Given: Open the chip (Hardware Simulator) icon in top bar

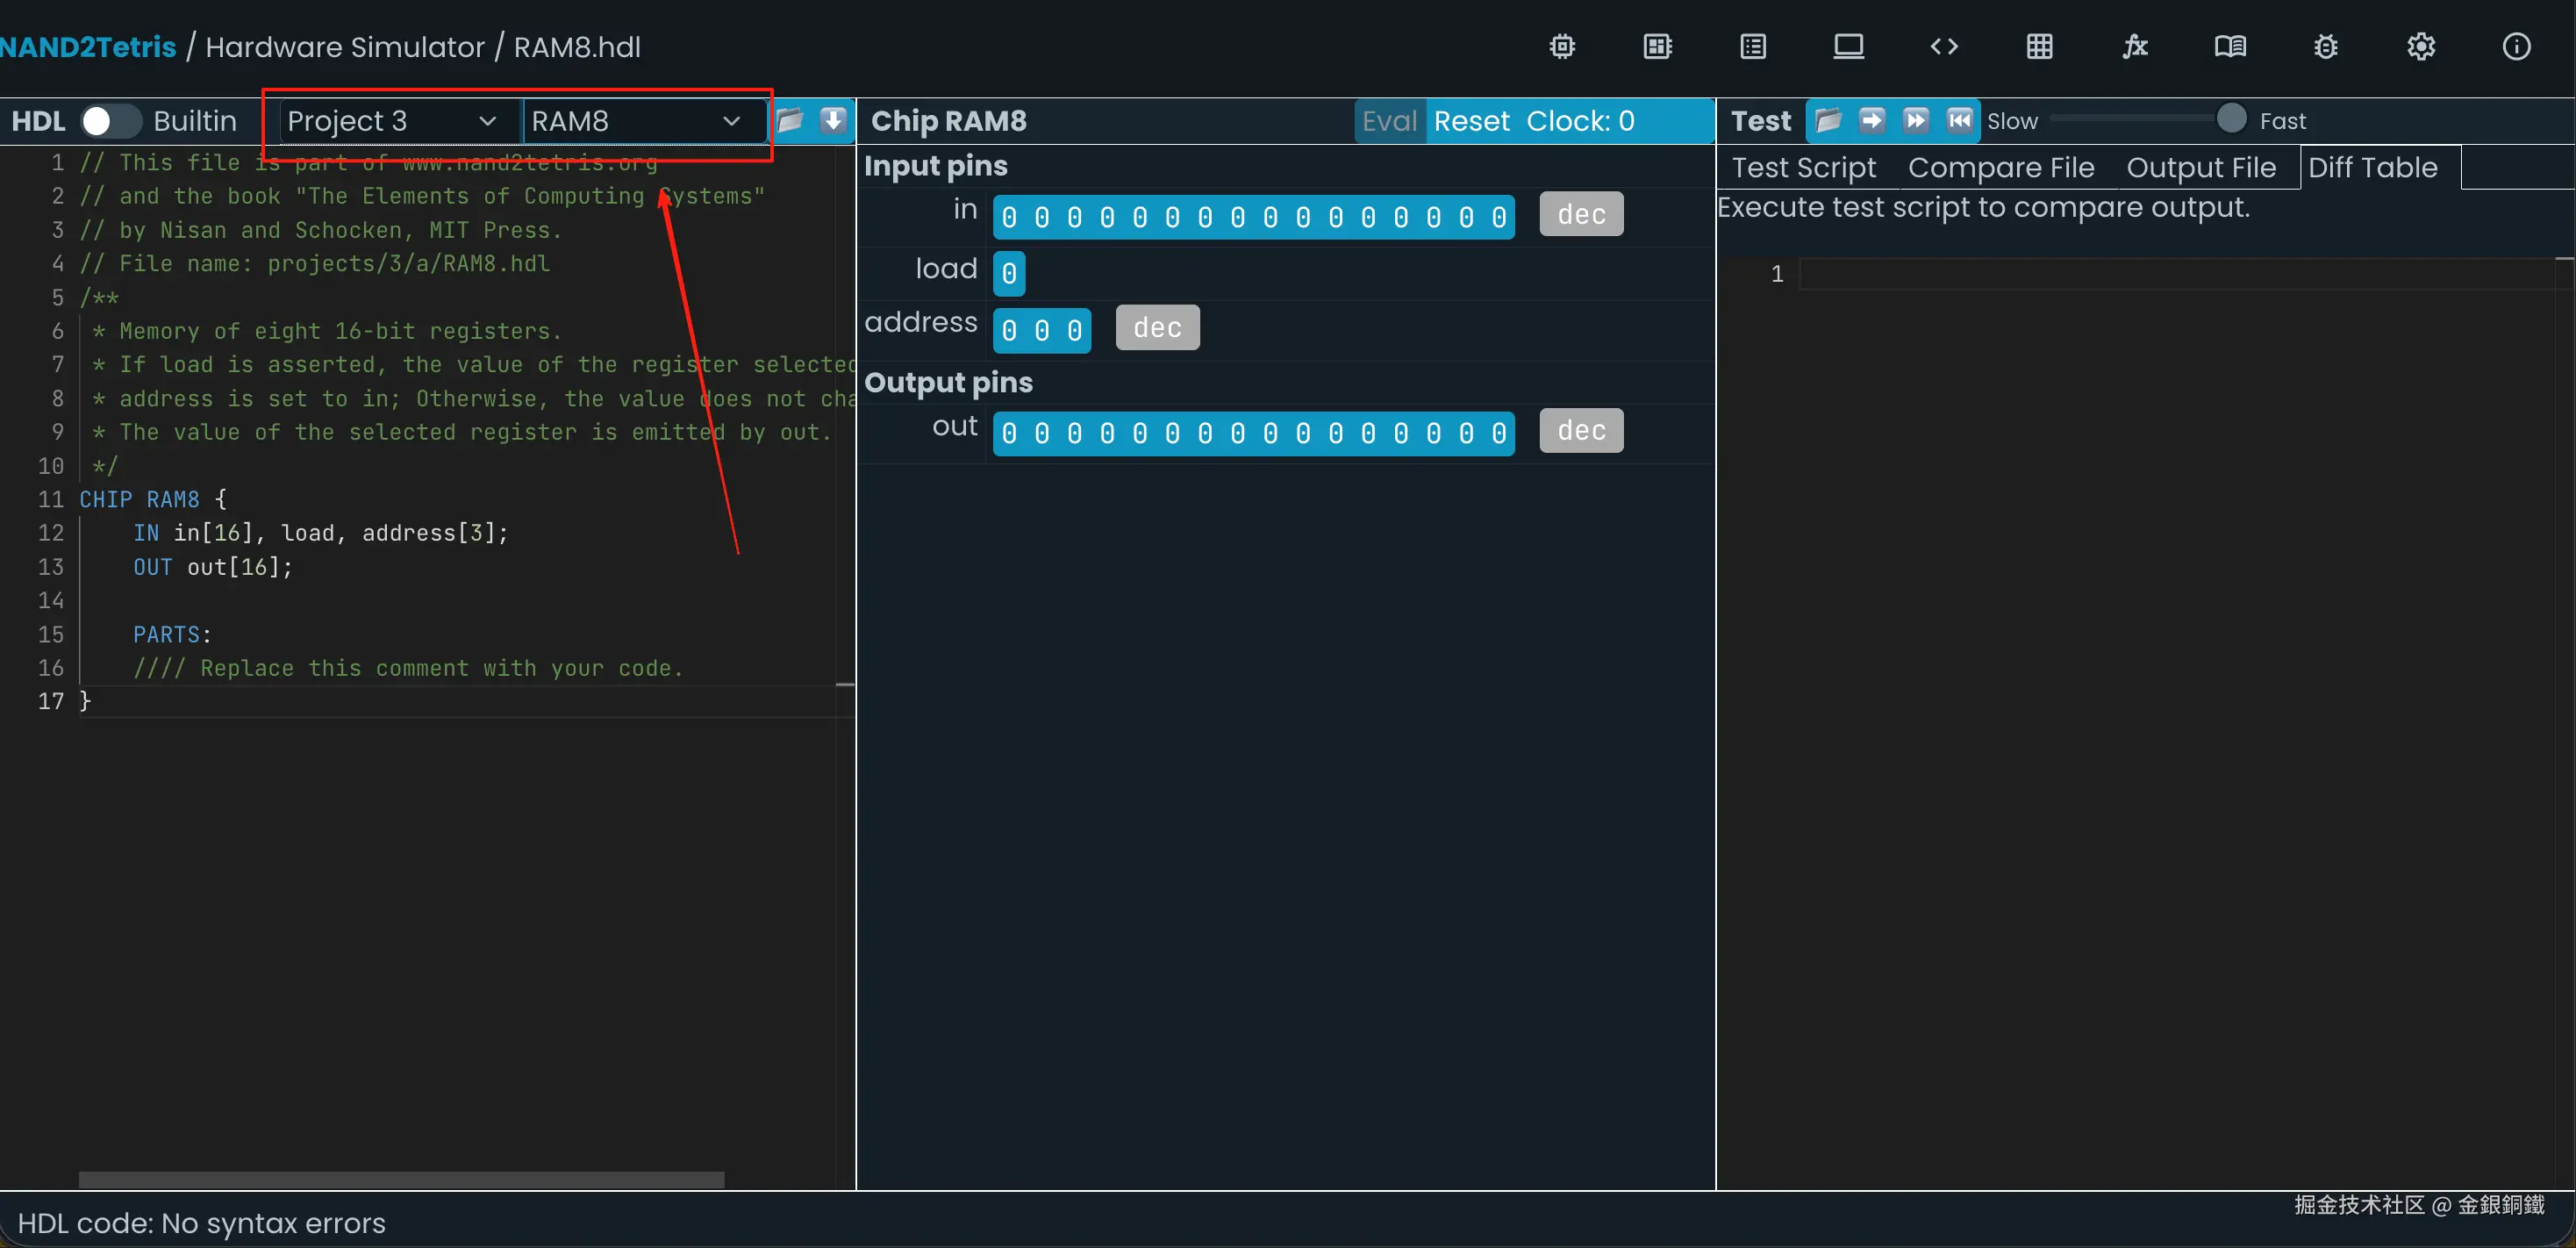Looking at the screenshot, I should coord(1562,47).
